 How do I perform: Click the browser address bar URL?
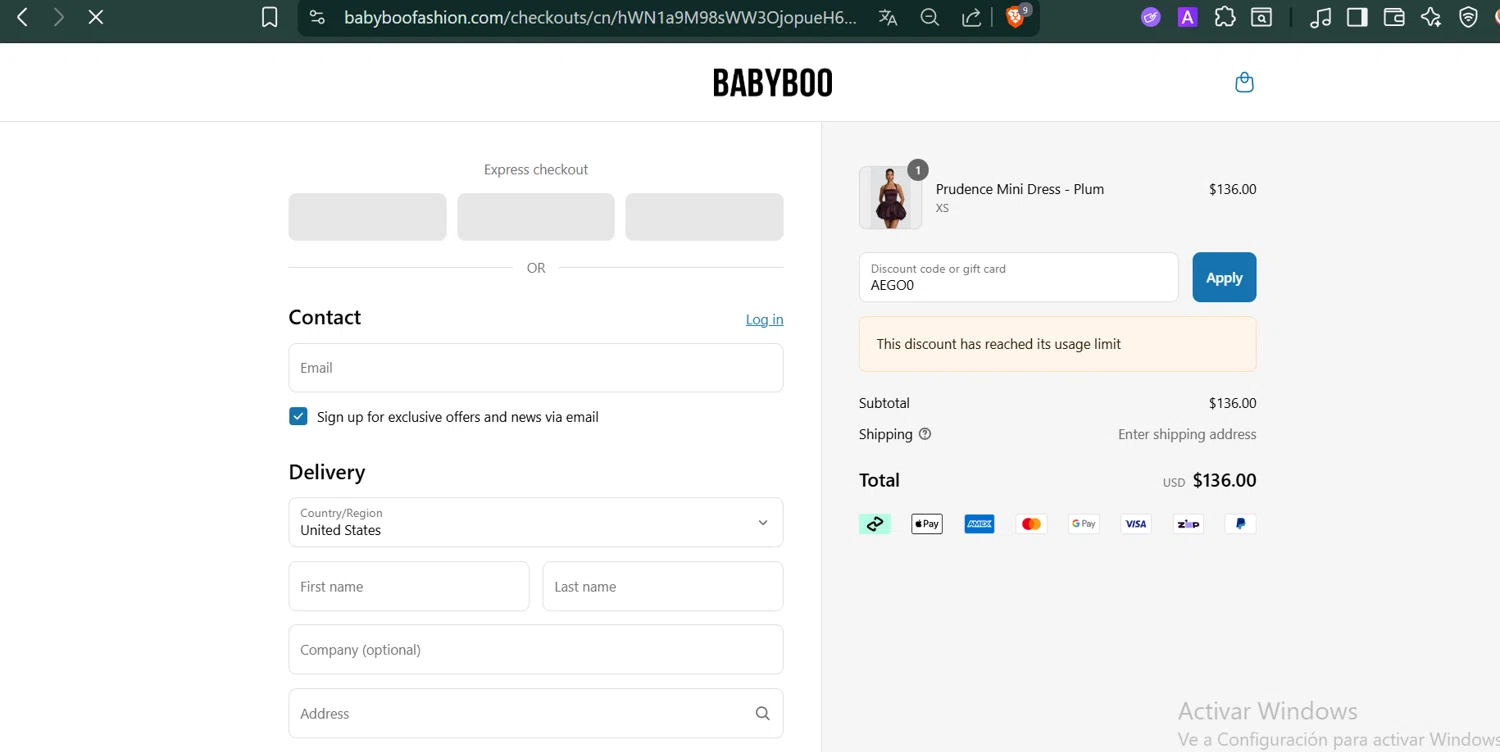600,17
